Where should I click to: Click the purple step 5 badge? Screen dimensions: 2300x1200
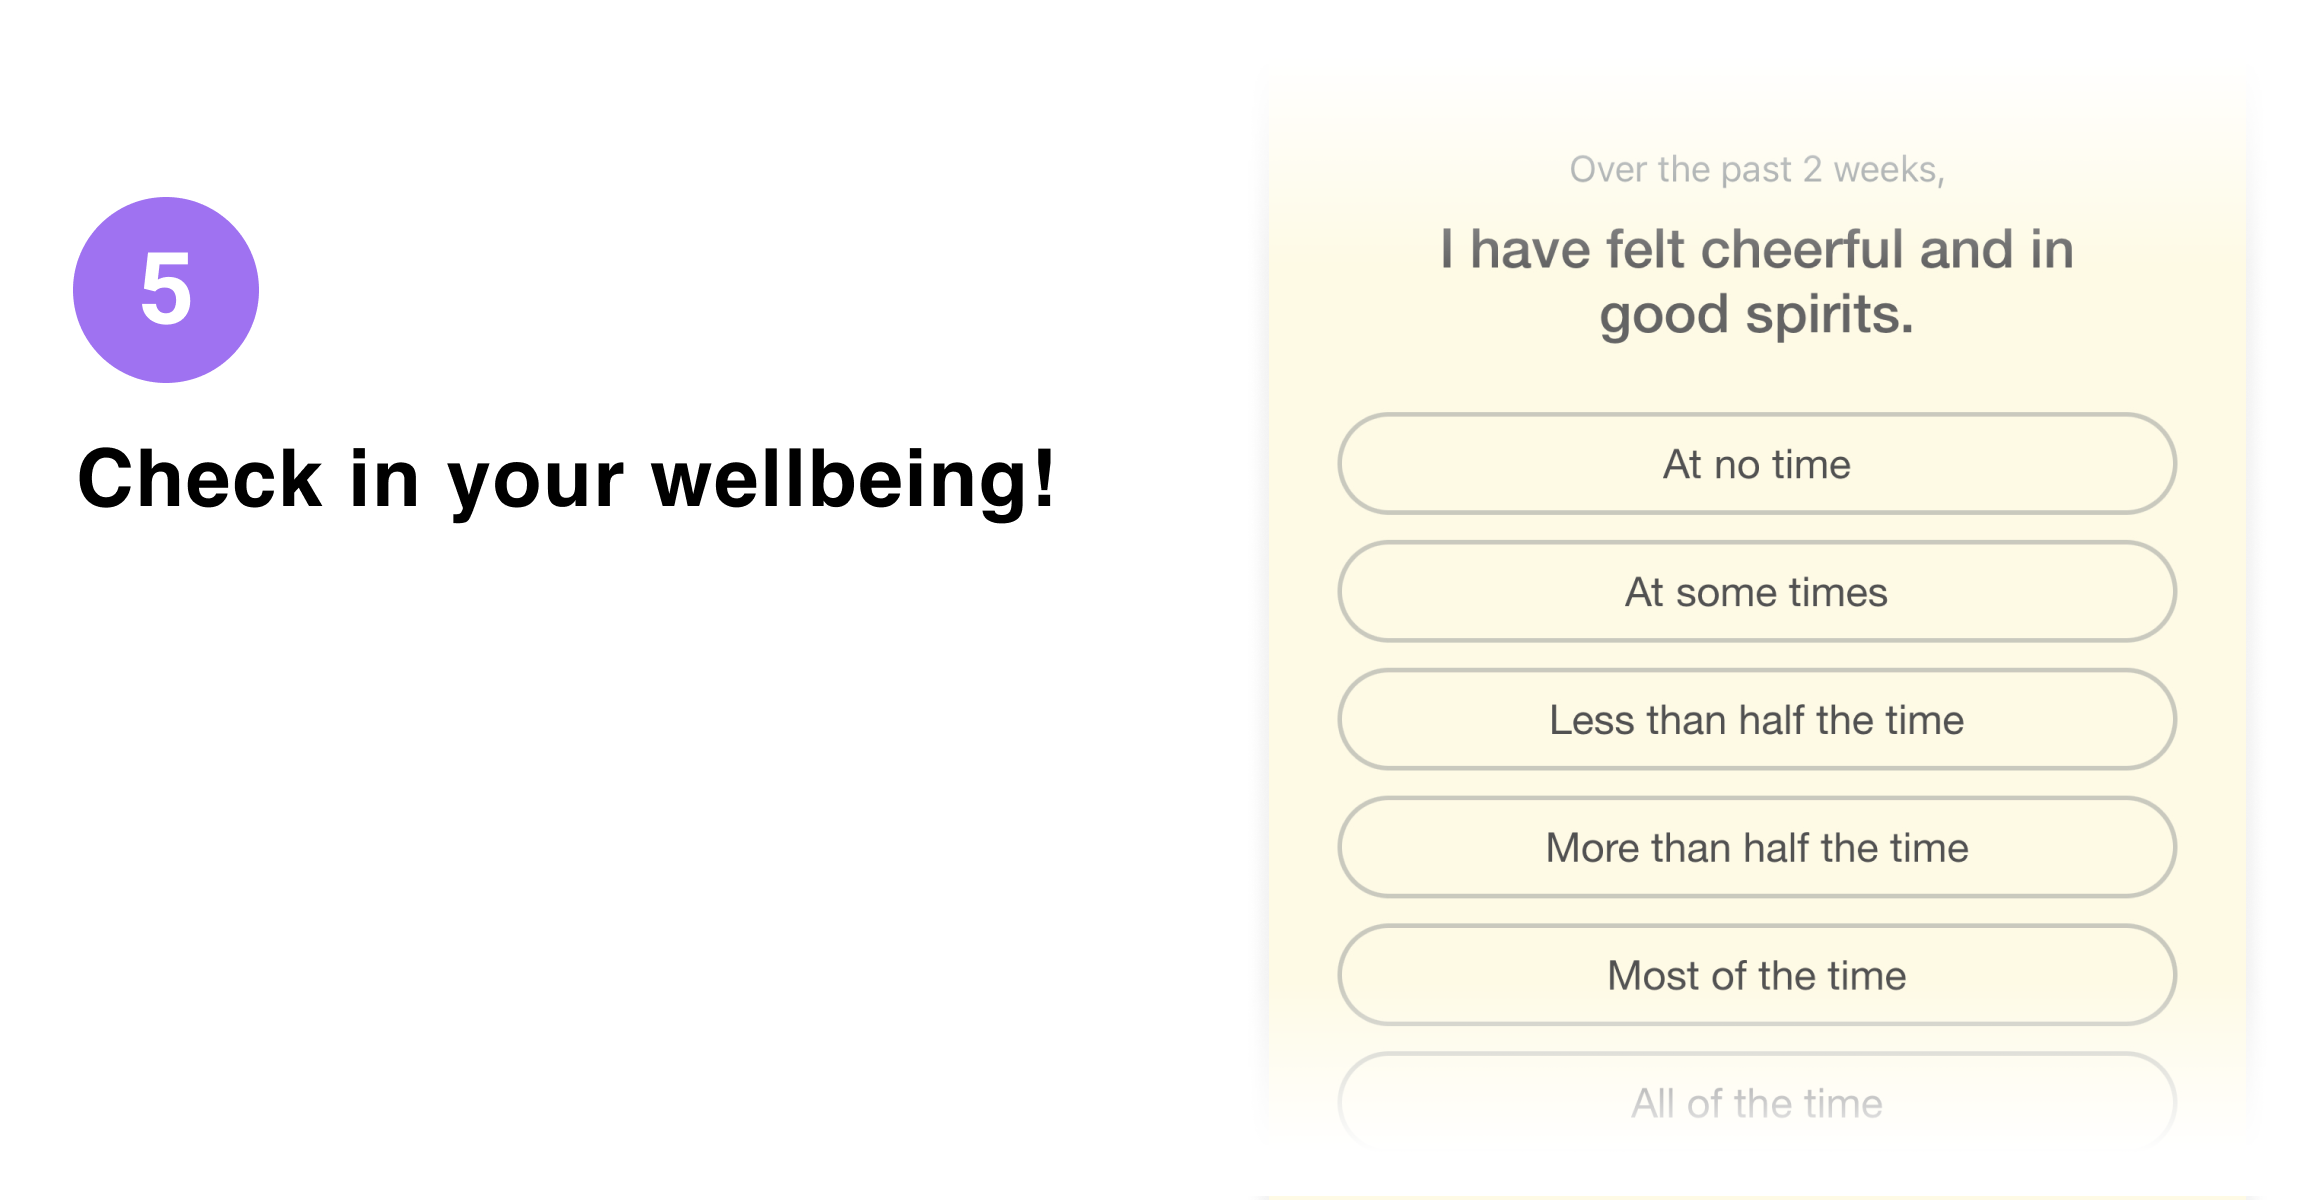[166, 290]
